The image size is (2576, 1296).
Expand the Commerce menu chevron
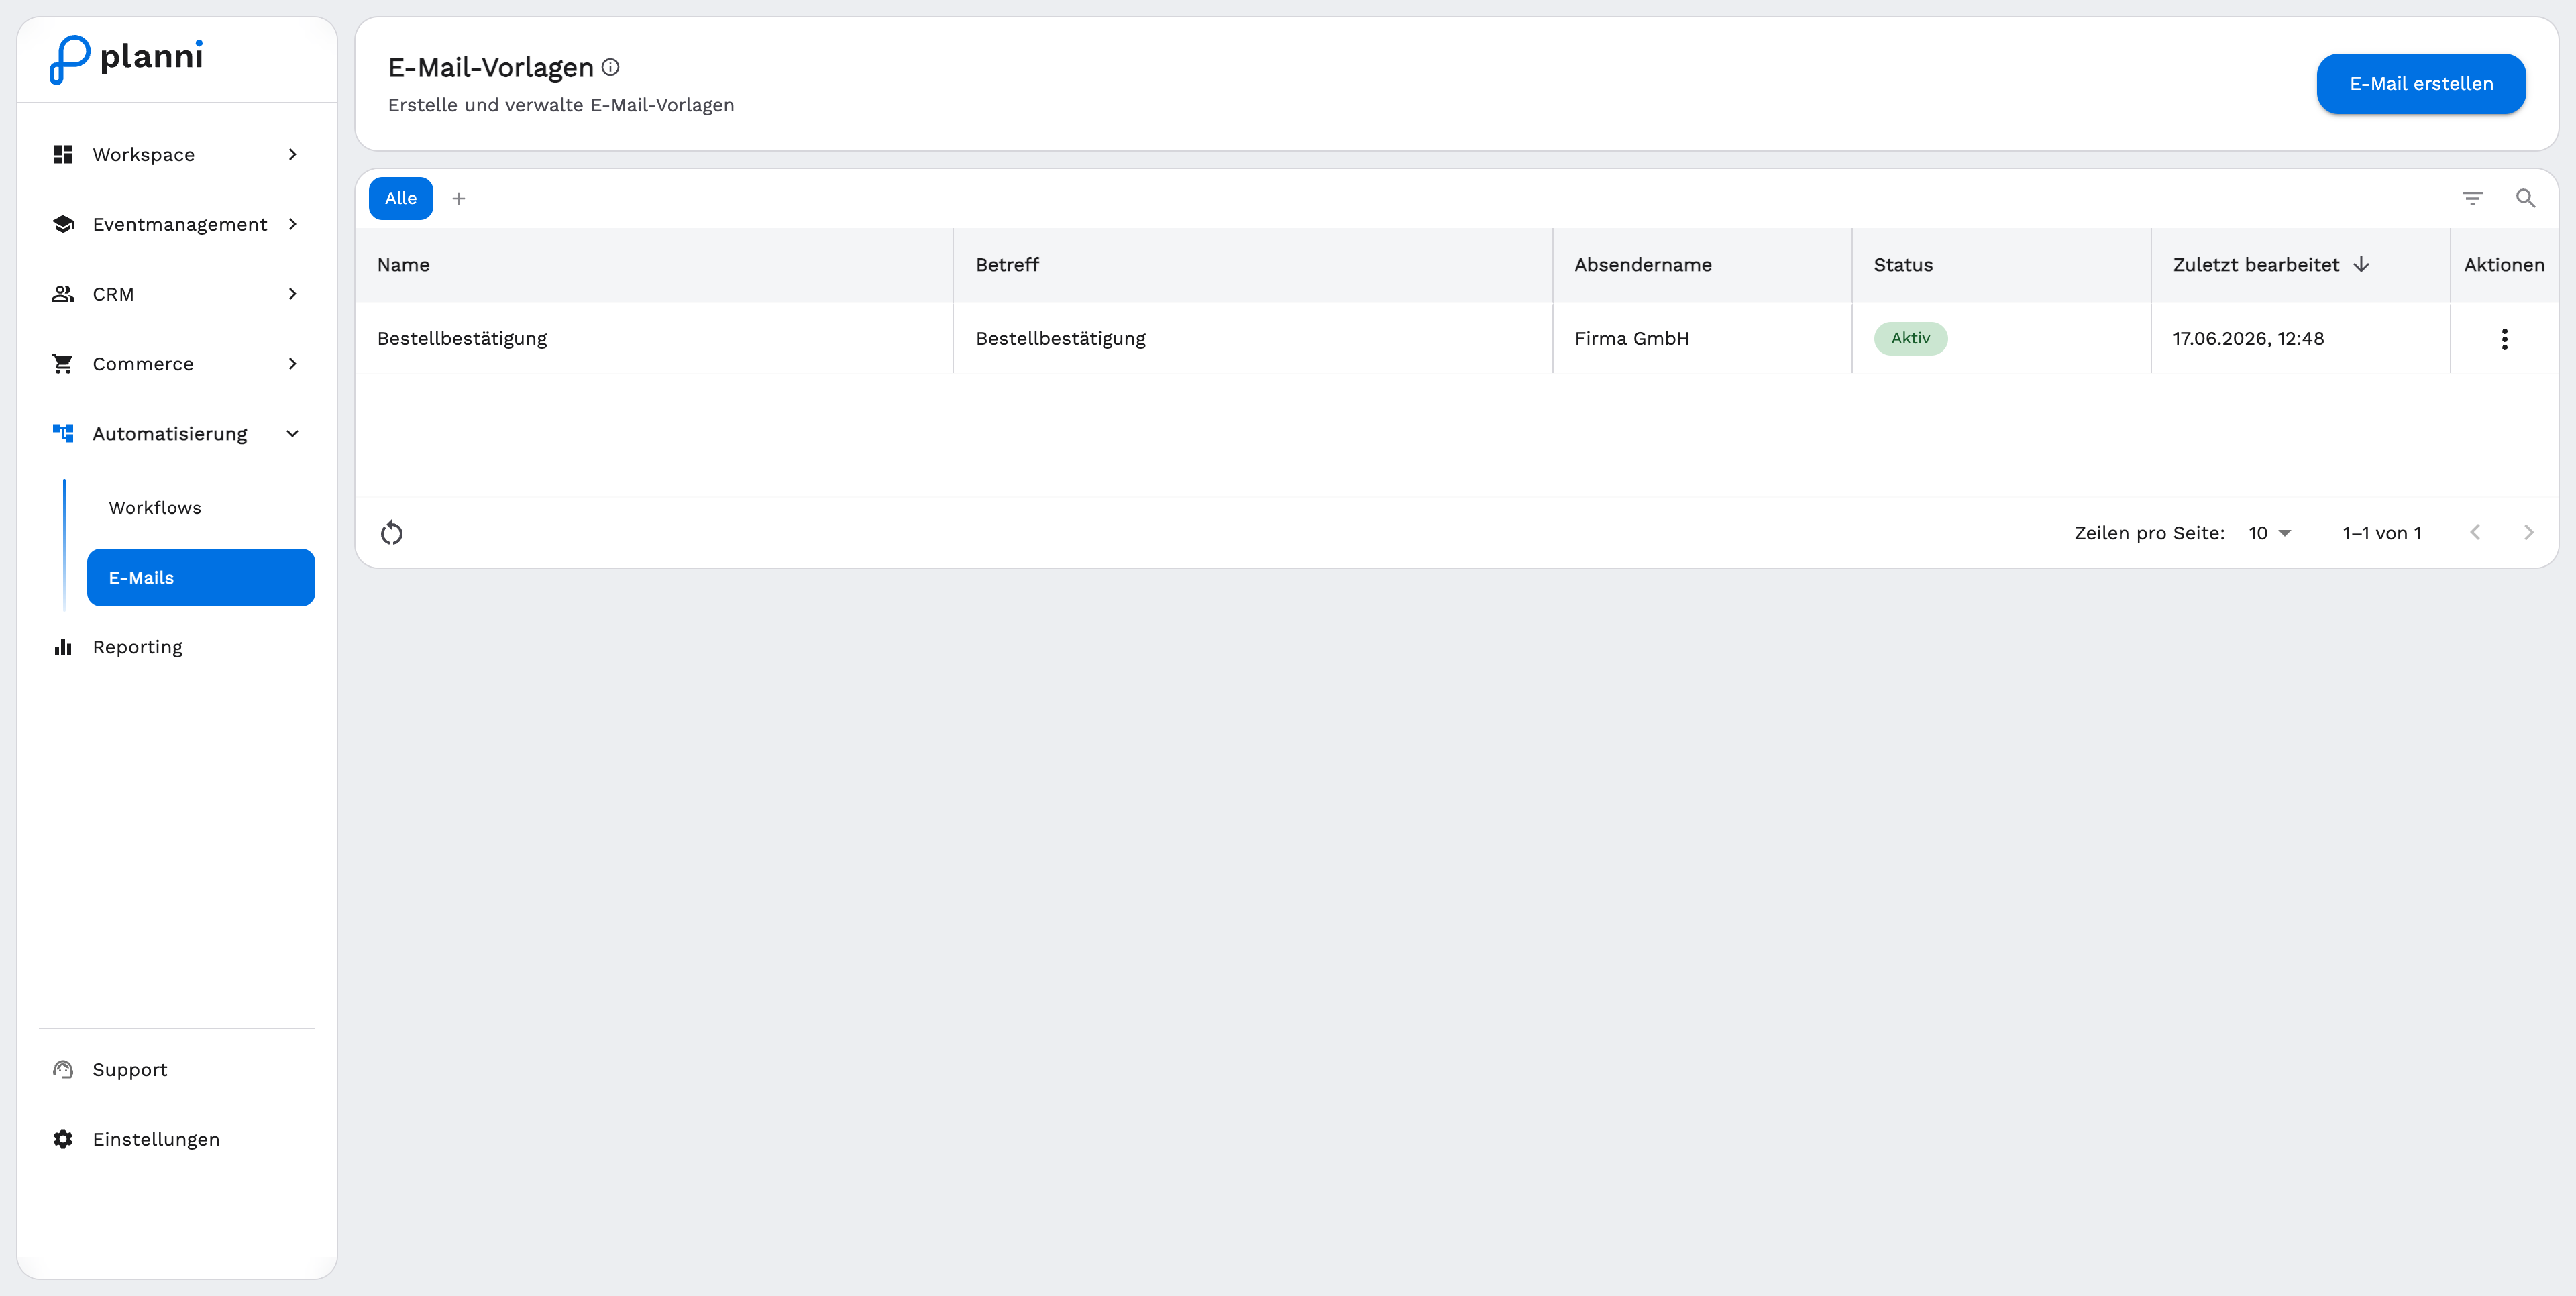coord(293,364)
